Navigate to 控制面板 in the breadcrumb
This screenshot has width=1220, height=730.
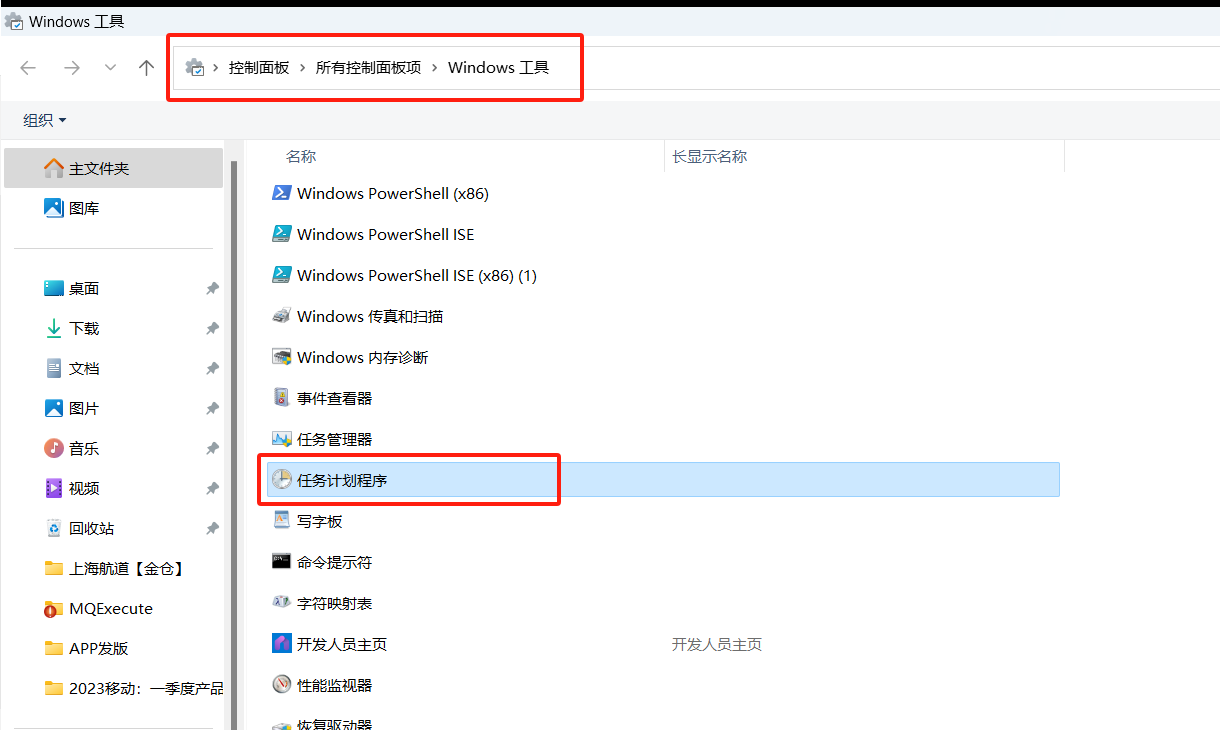click(259, 67)
